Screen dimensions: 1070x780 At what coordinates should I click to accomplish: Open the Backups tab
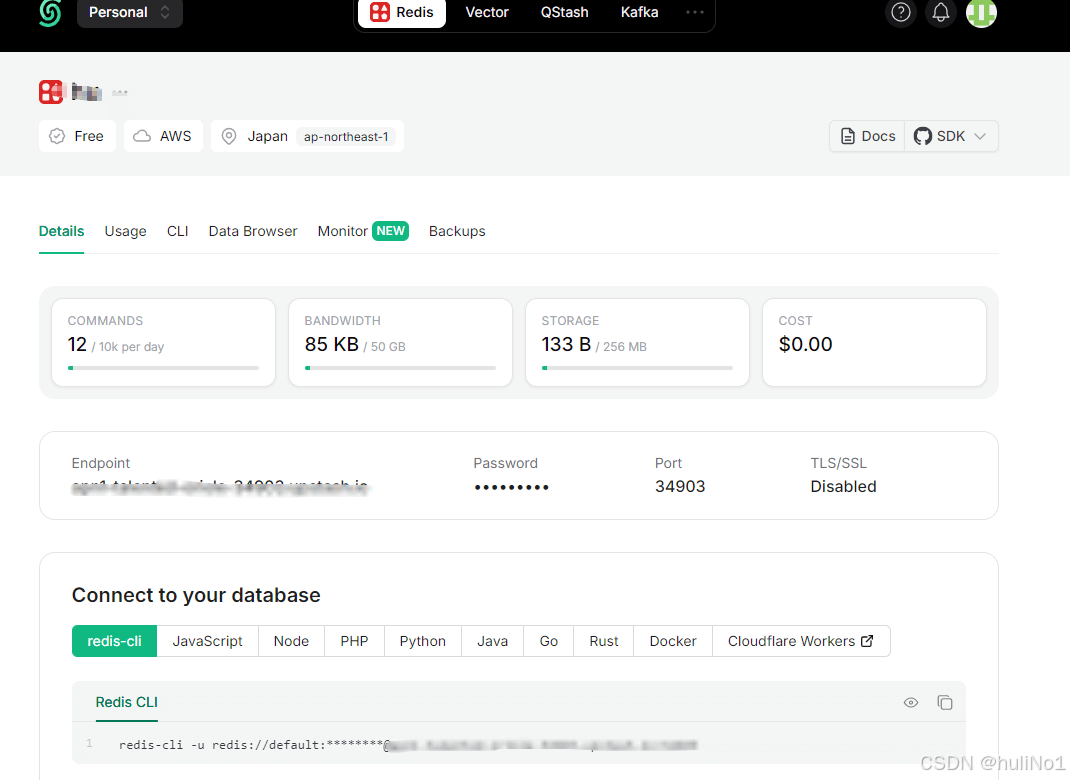pos(457,231)
